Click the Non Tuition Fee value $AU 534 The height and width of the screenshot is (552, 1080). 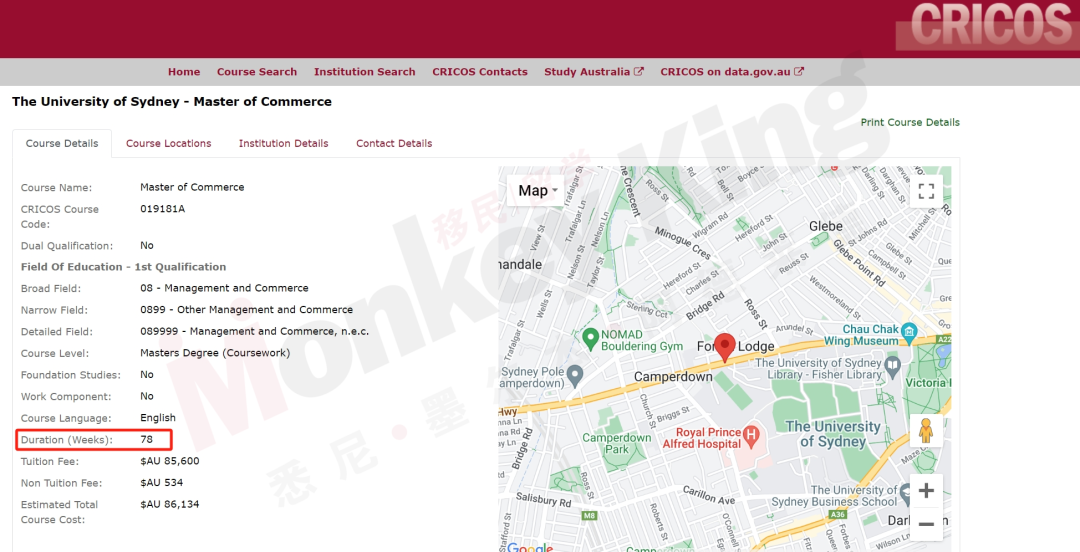pos(161,482)
